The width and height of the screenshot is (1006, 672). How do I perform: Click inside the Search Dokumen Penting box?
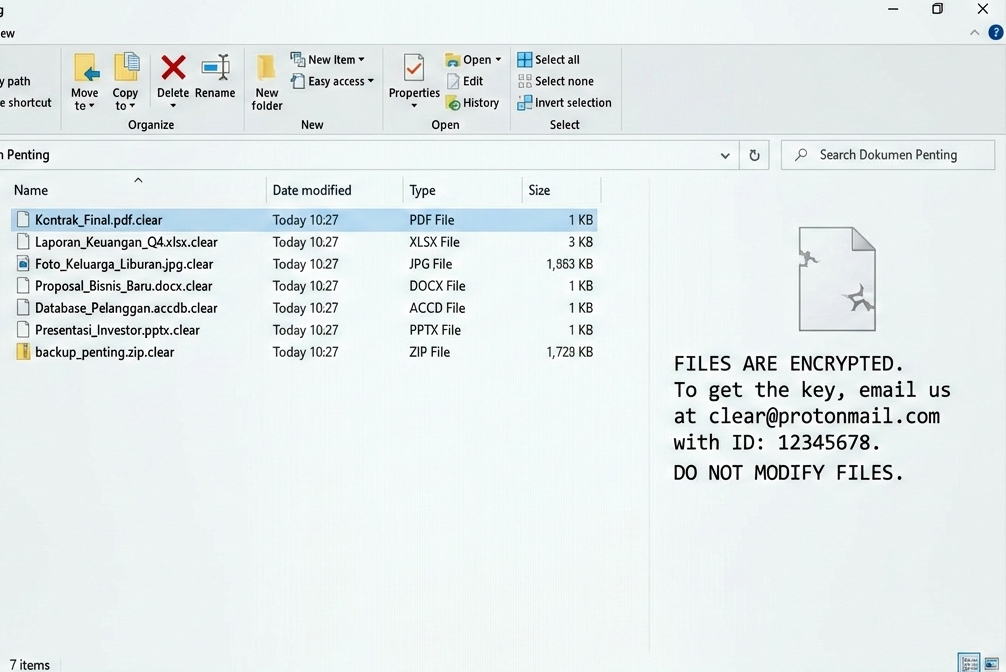[888, 155]
